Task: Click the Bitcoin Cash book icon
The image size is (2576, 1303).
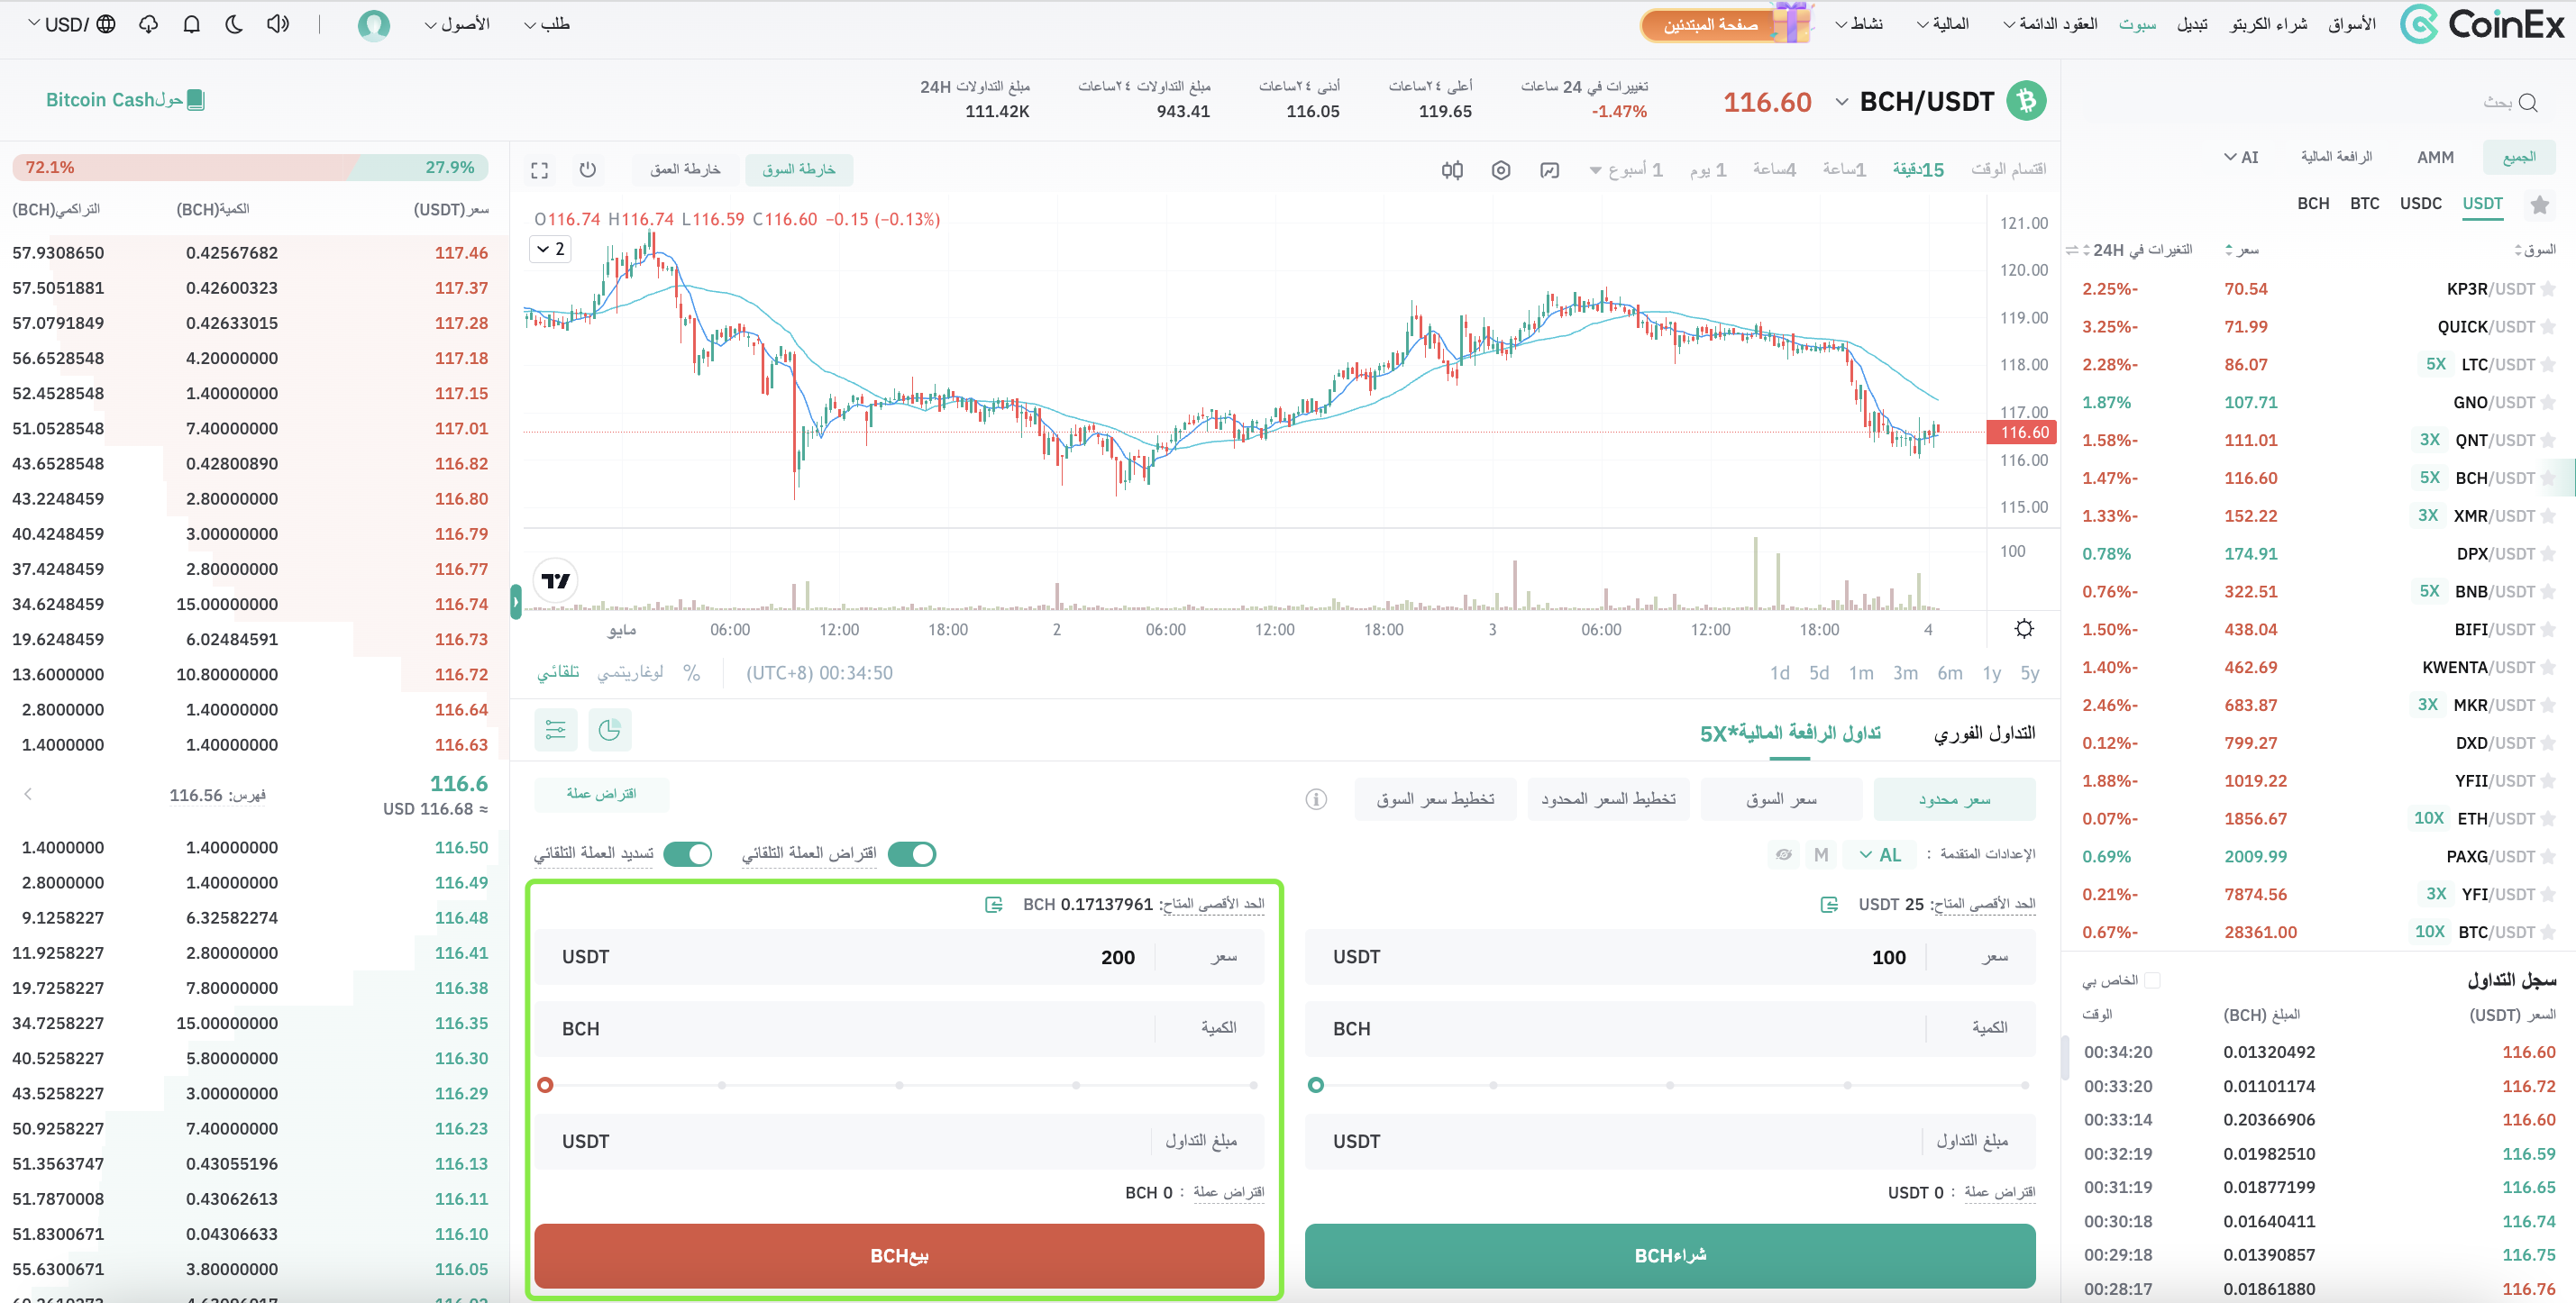Action: coord(196,100)
